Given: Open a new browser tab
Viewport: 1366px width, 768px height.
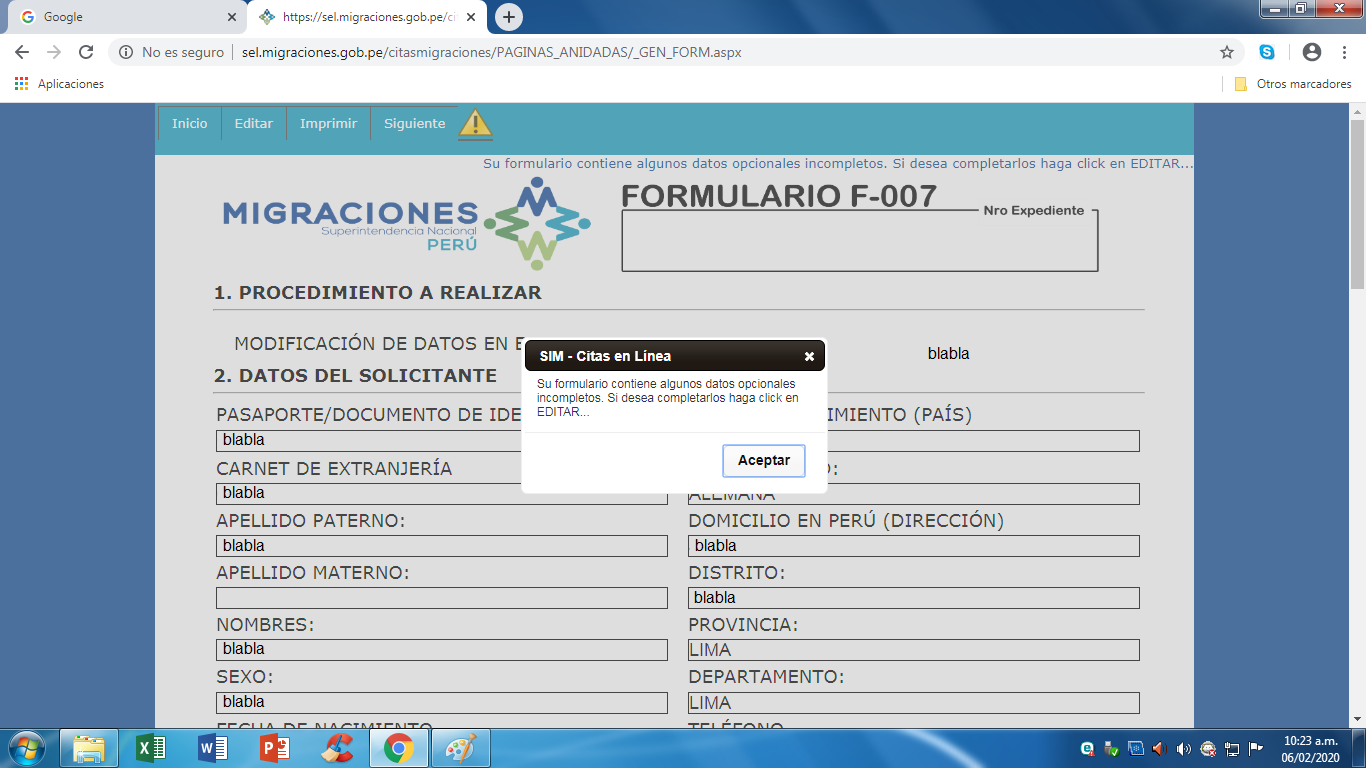Looking at the screenshot, I should pos(509,17).
